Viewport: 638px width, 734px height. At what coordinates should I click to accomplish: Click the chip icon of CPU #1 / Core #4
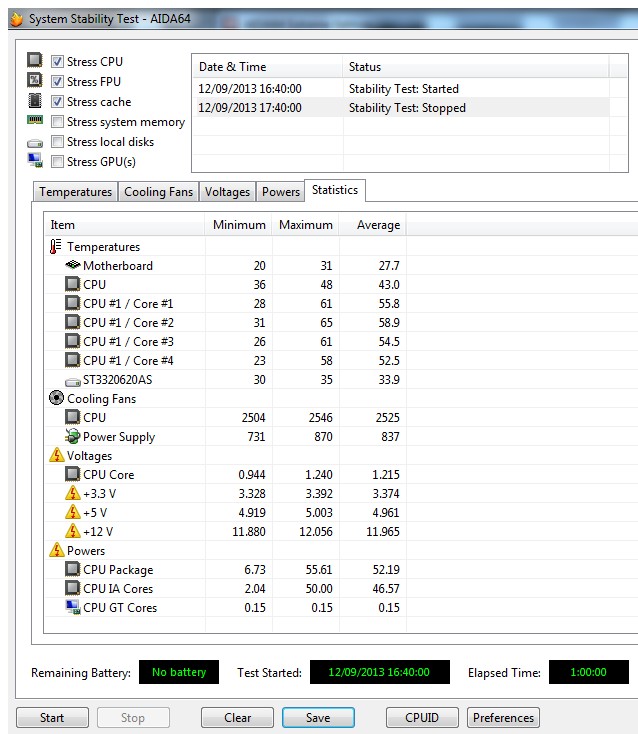coord(73,360)
